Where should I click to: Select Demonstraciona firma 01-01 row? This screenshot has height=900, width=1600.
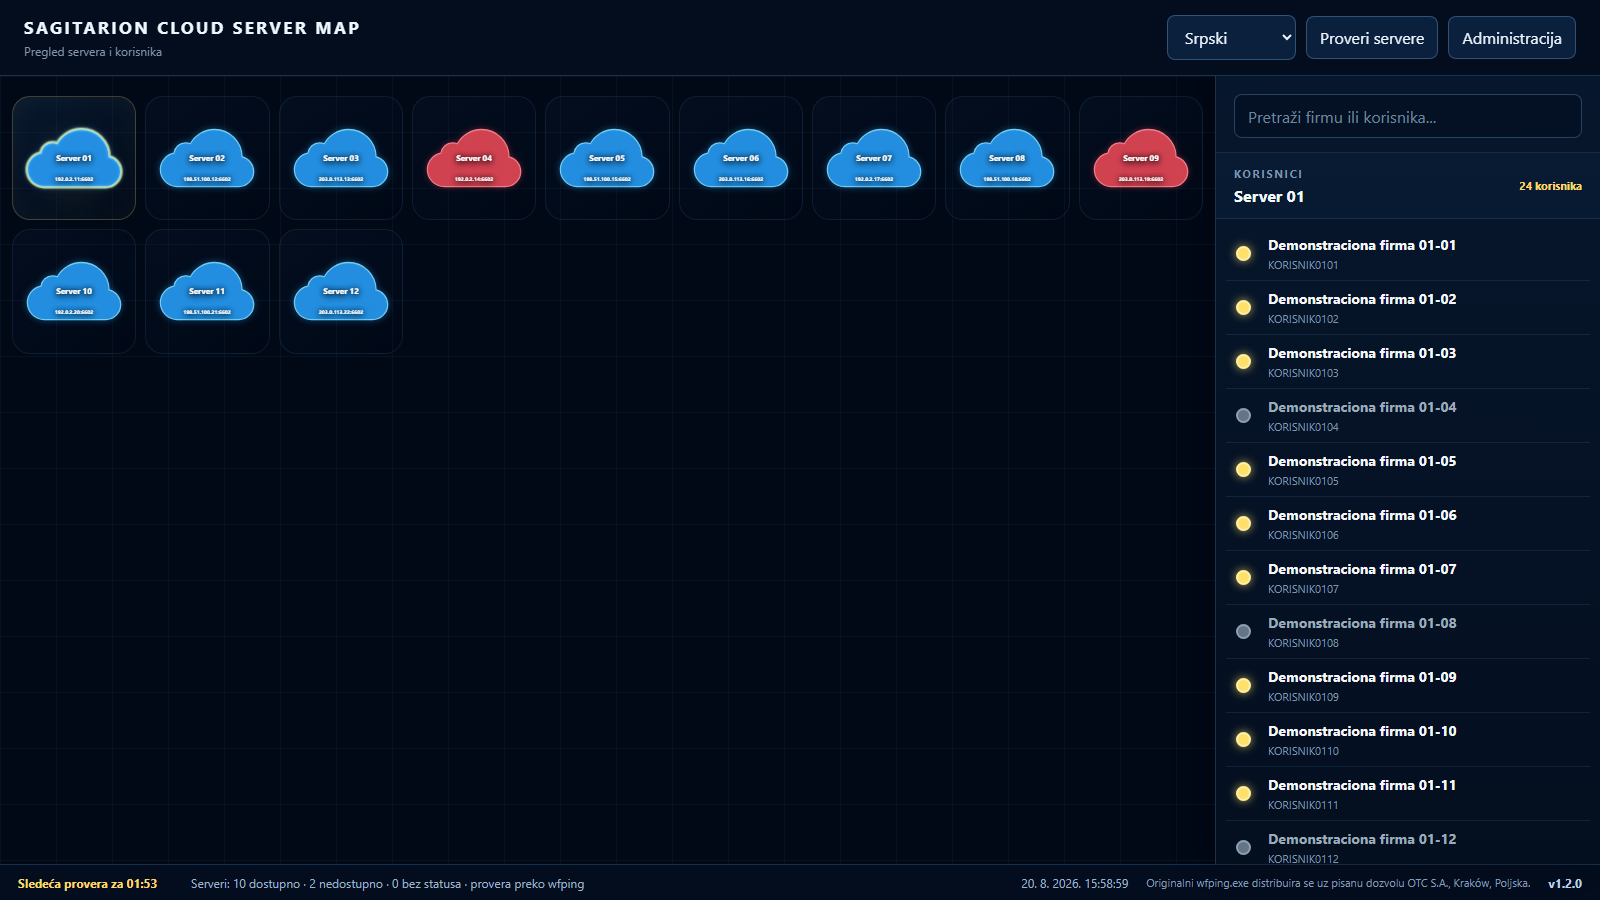click(1408, 254)
